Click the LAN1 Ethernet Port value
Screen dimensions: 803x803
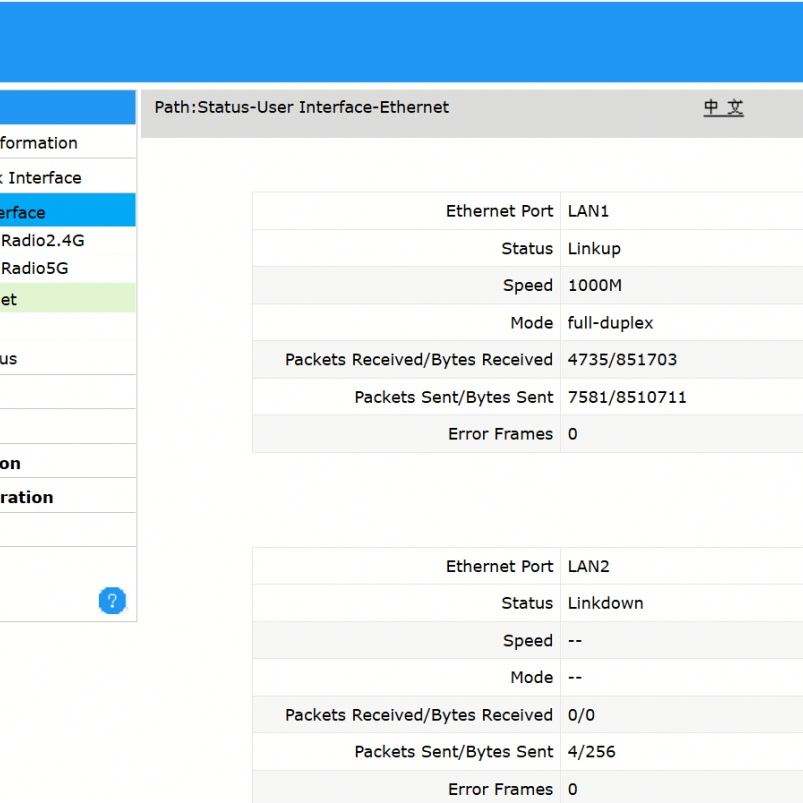[x=588, y=211]
